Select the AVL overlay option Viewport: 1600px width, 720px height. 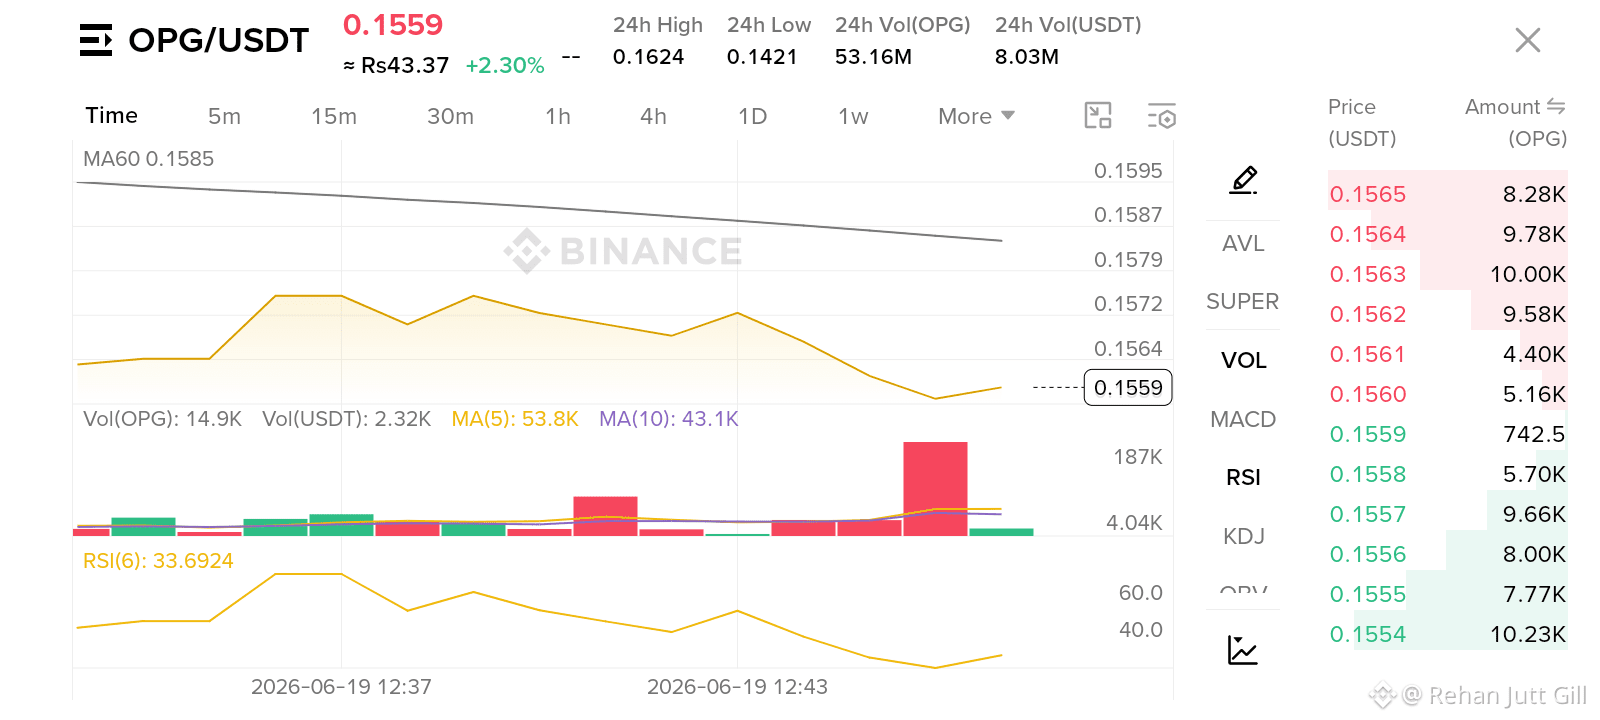point(1243,243)
